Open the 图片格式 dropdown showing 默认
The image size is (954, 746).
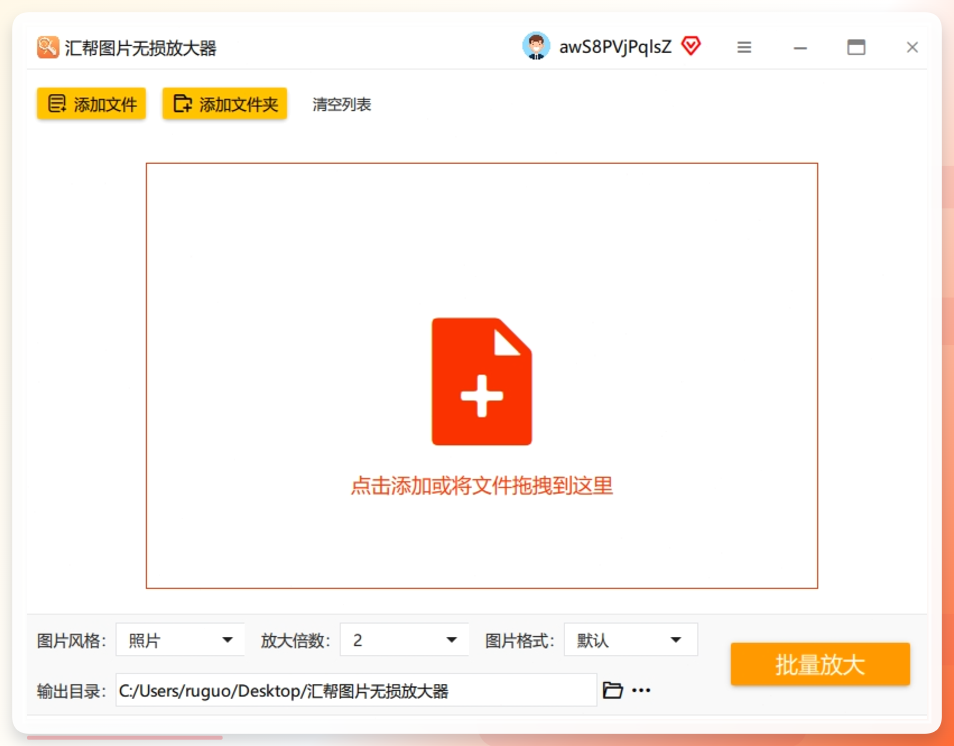(631, 640)
